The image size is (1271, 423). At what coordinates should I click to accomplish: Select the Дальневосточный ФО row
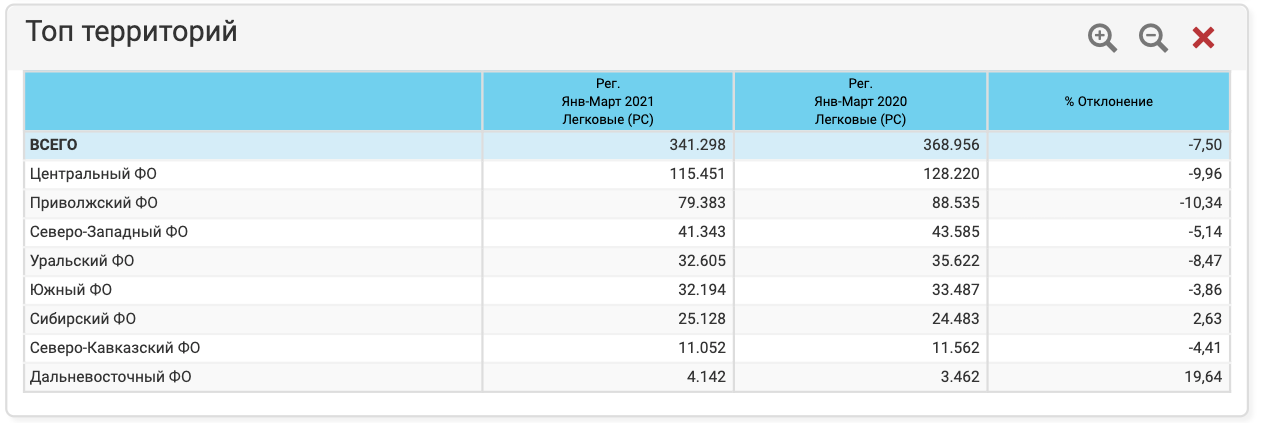(x=110, y=377)
